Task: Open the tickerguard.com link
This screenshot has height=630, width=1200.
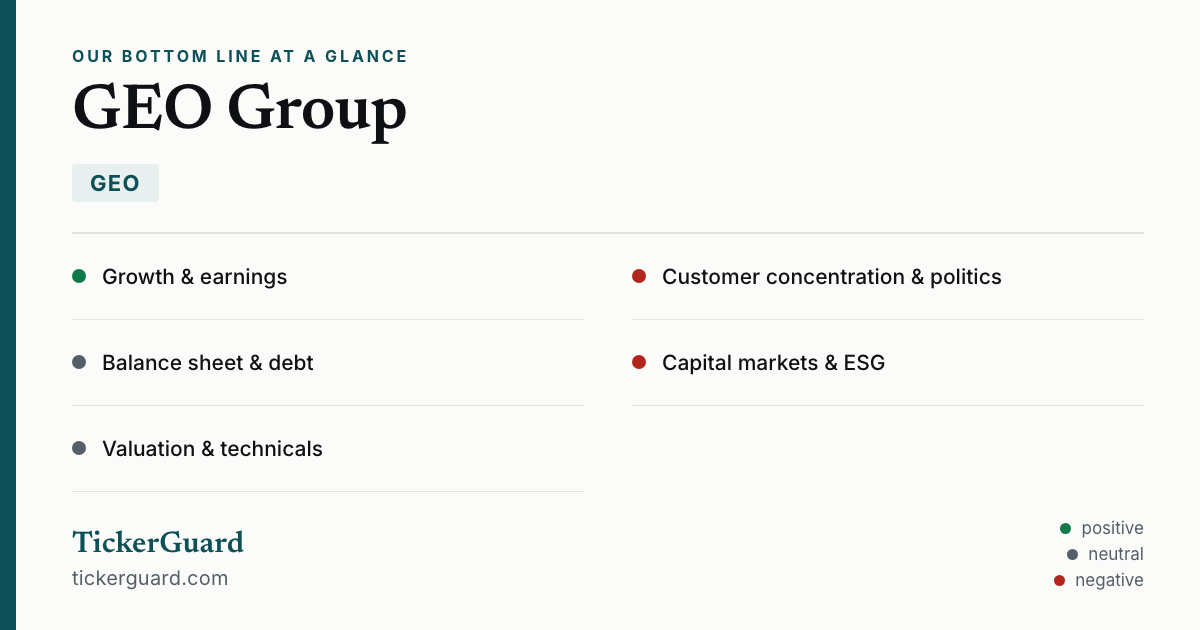Action: tap(150, 578)
